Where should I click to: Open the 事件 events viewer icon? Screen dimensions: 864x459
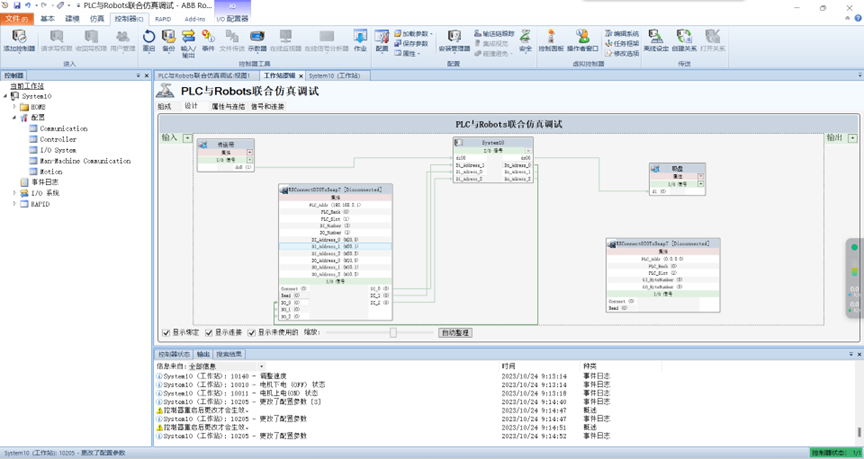point(208,41)
